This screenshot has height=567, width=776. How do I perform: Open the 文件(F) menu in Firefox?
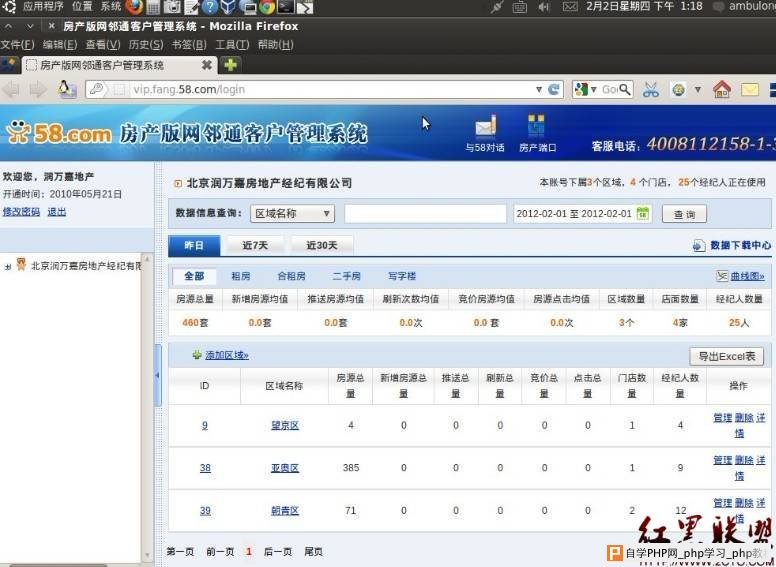[18, 45]
